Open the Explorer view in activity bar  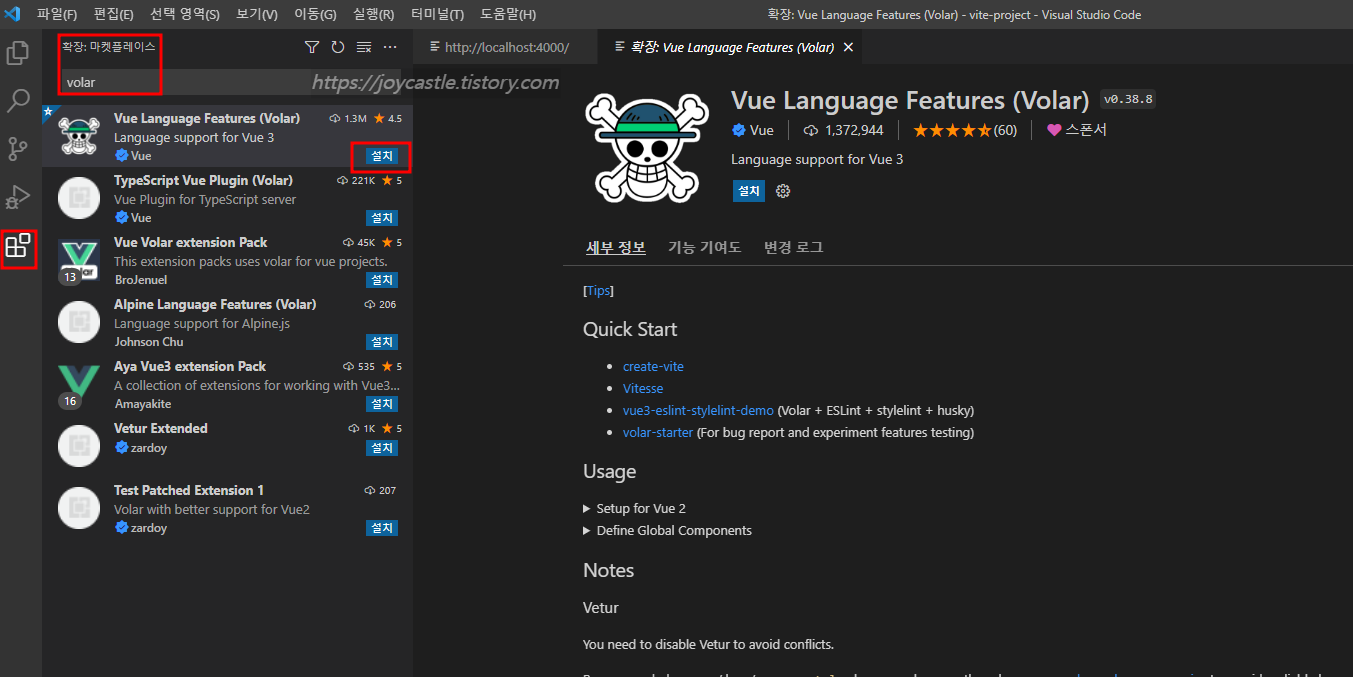pyautogui.click(x=18, y=53)
